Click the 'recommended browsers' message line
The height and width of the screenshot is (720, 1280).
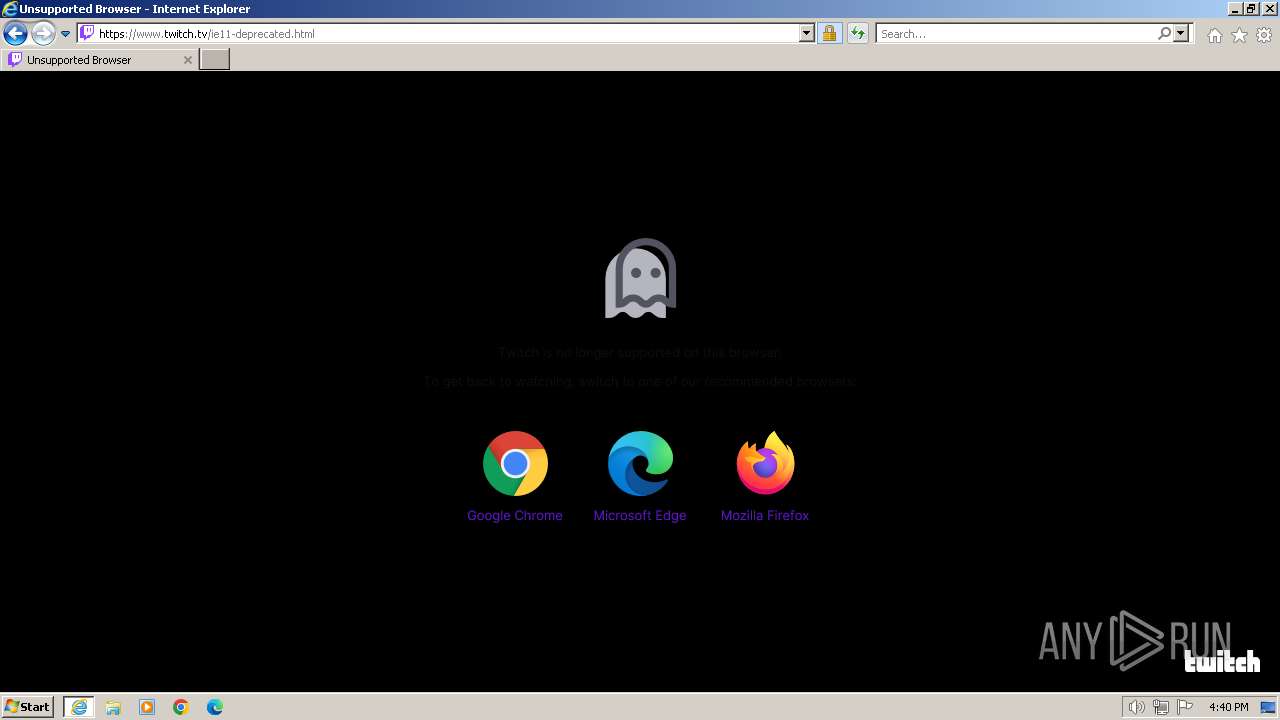[640, 381]
